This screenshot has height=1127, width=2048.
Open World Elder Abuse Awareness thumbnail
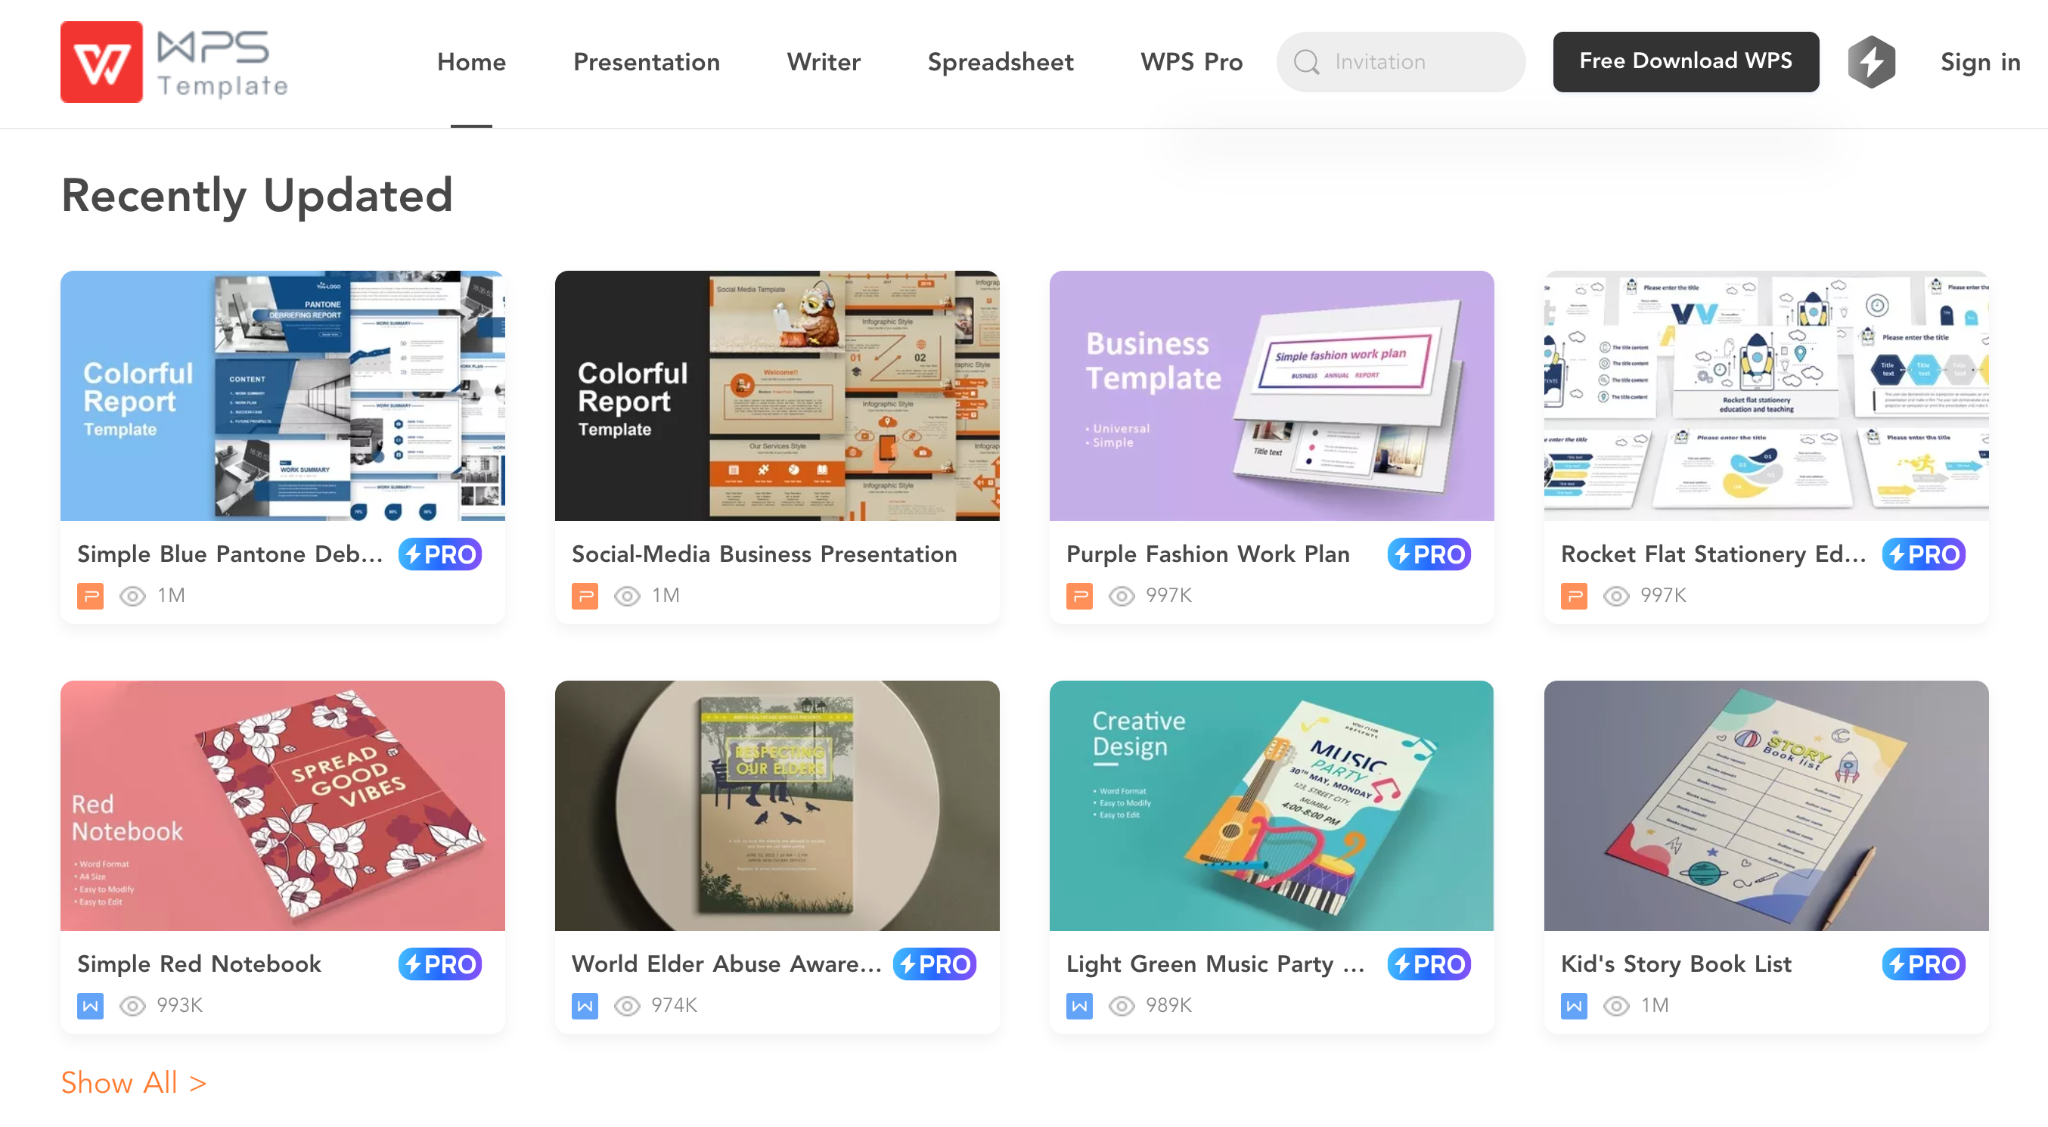coord(777,806)
